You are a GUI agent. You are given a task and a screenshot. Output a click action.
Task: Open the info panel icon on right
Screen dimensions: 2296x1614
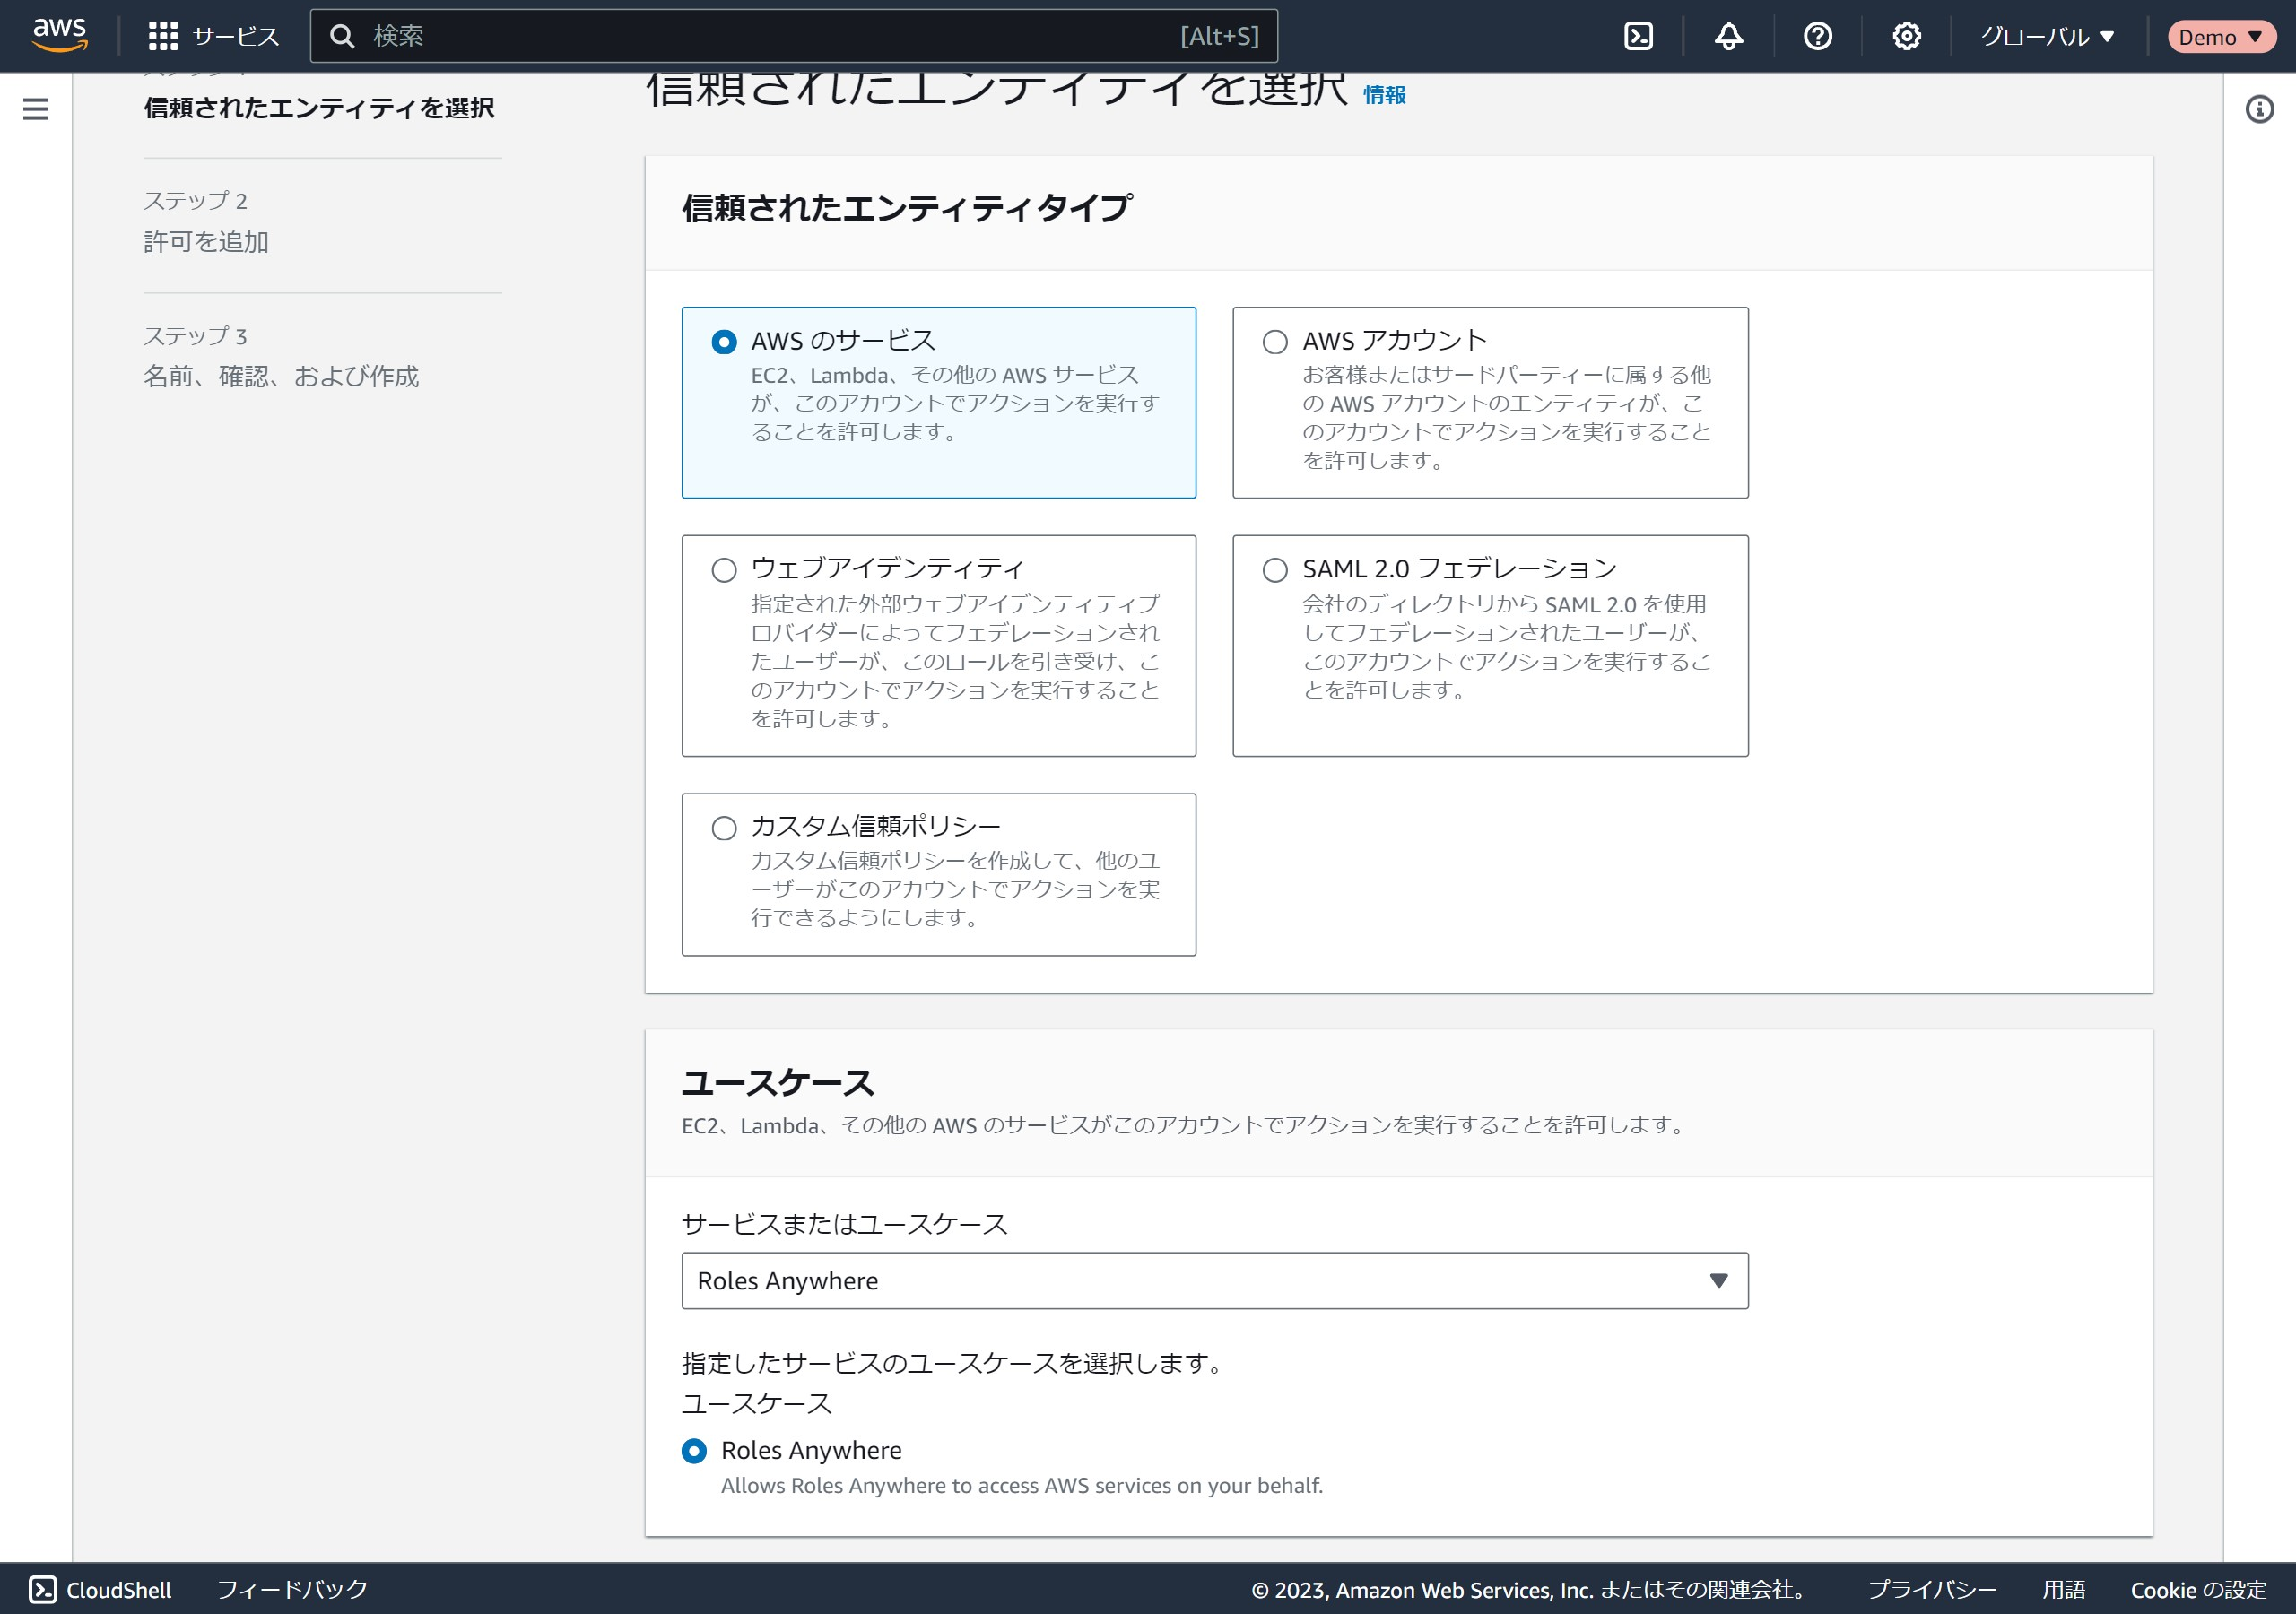2259,109
